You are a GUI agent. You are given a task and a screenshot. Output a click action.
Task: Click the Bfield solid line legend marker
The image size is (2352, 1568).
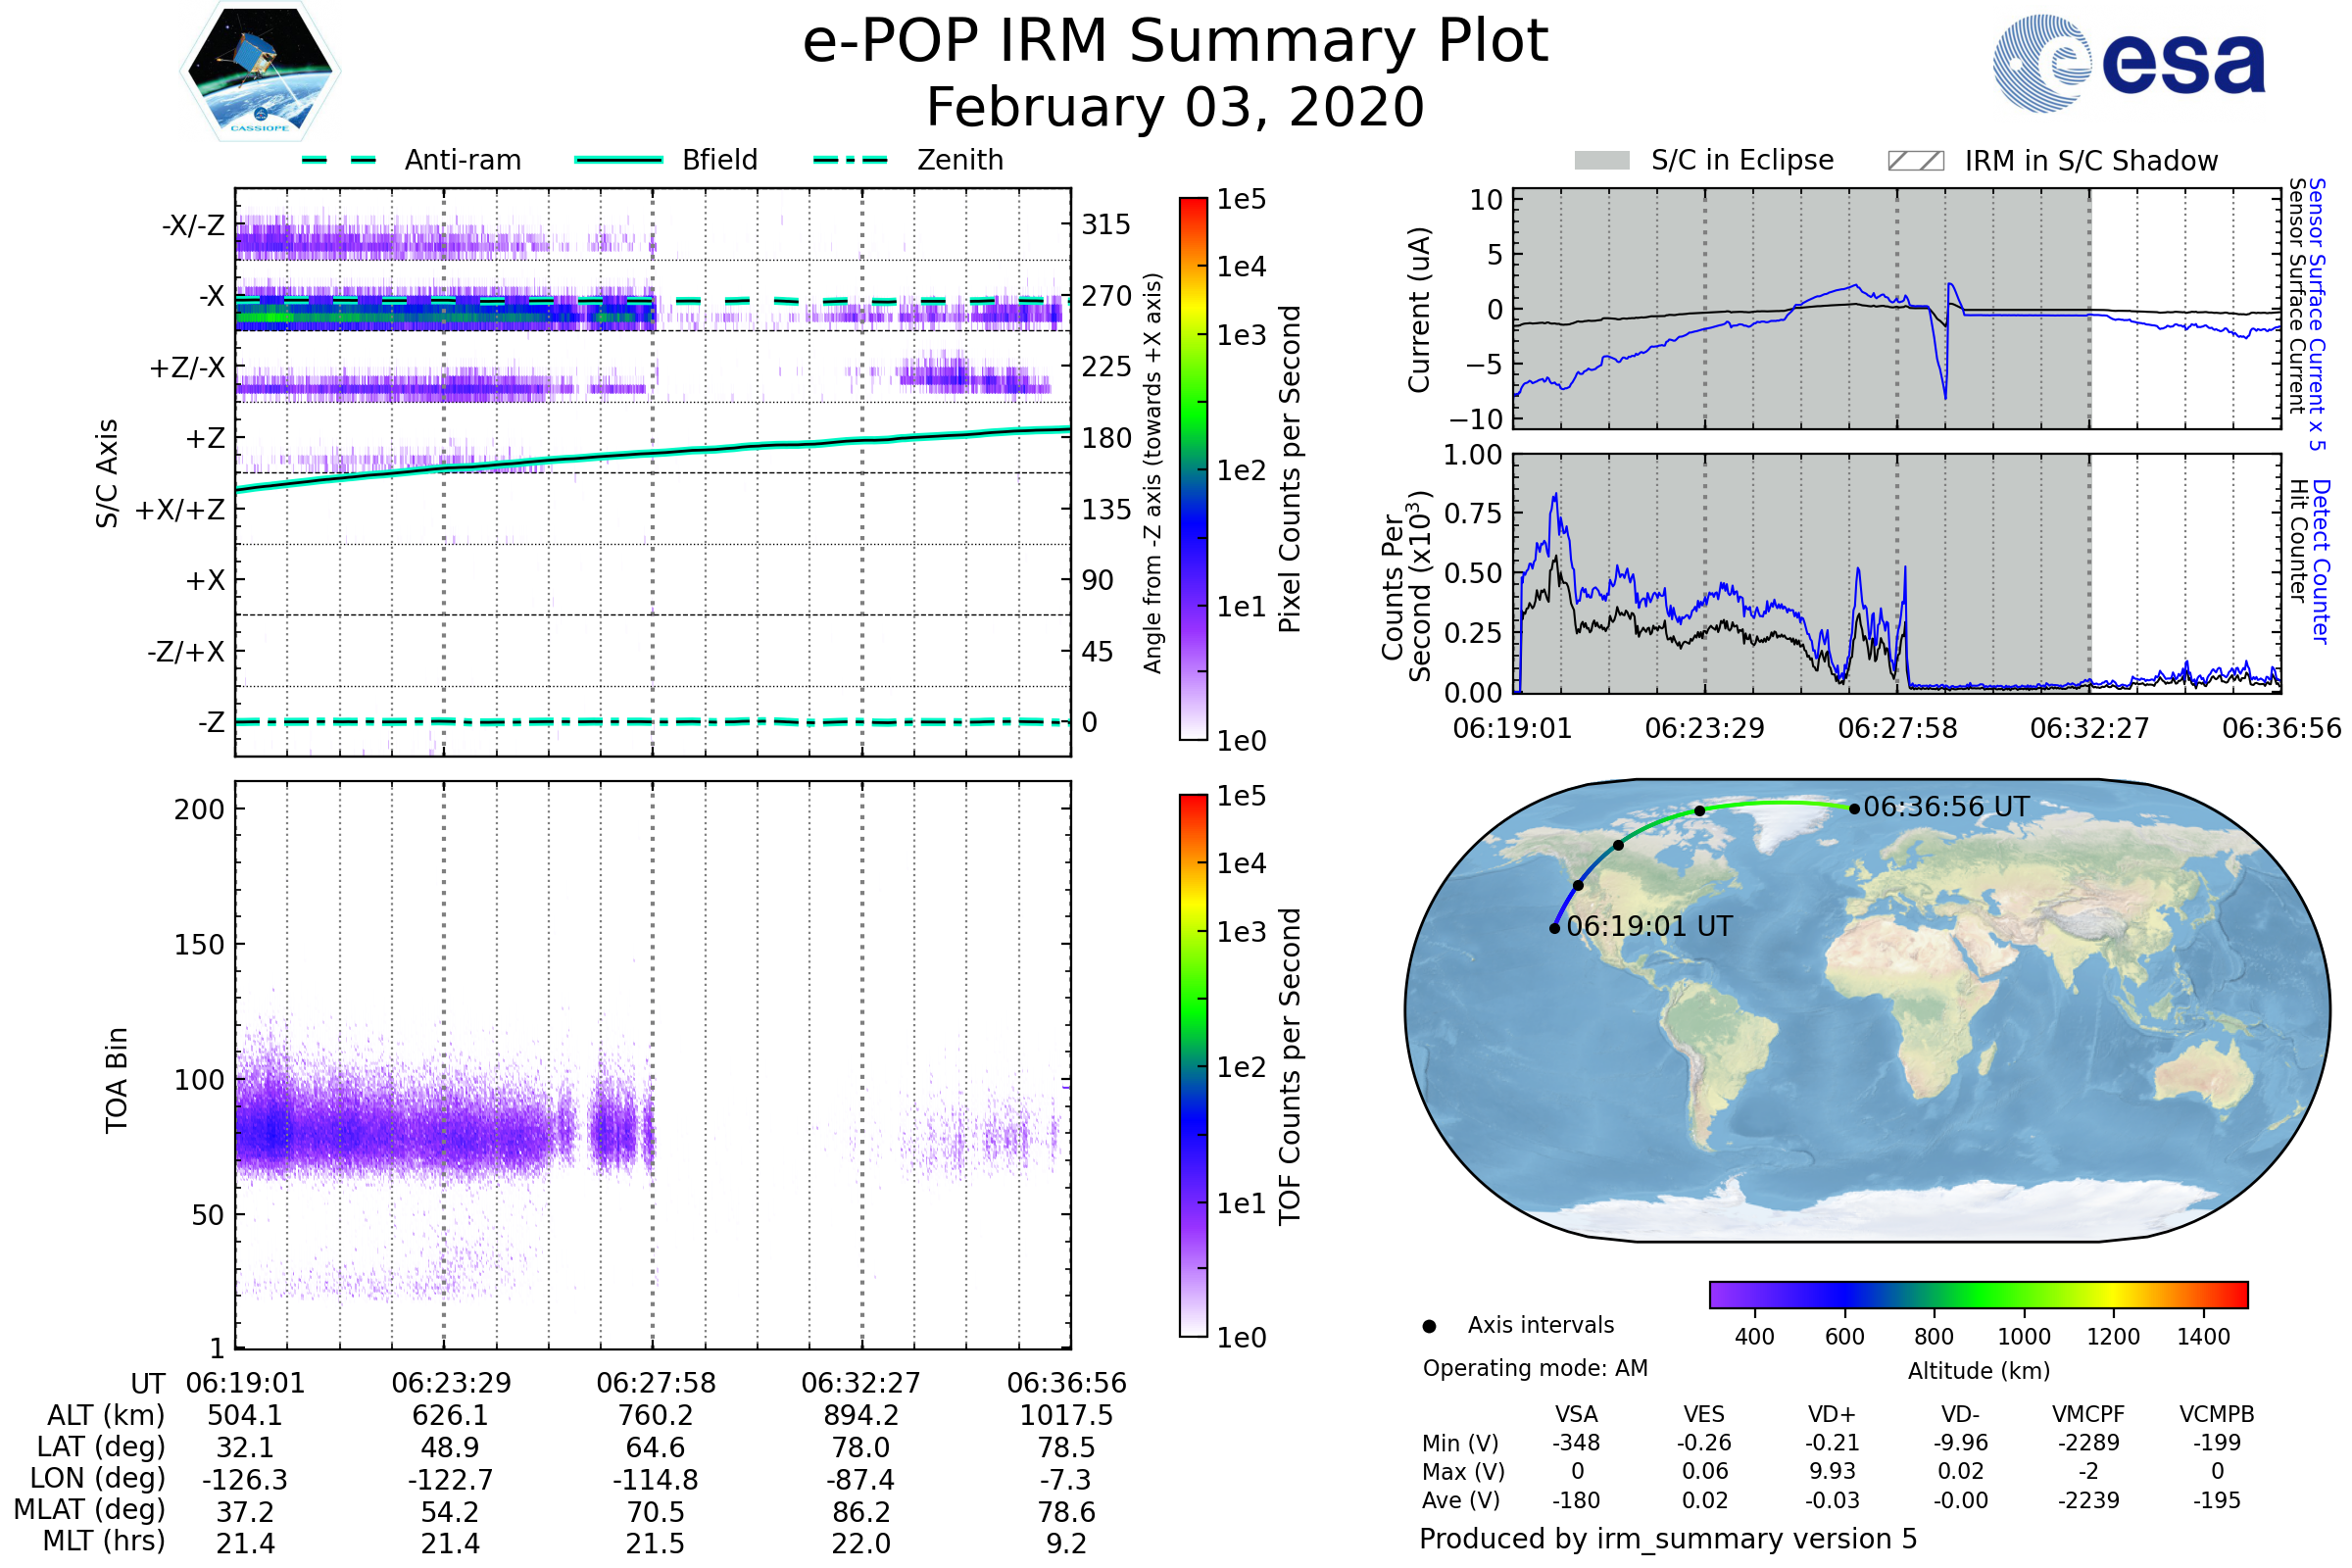[x=618, y=160]
